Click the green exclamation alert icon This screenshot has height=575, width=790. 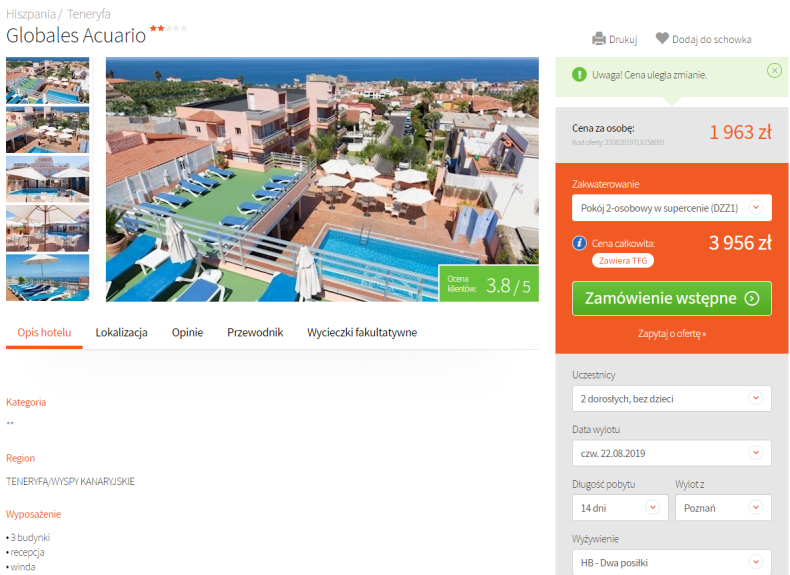(x=579, y=75)
